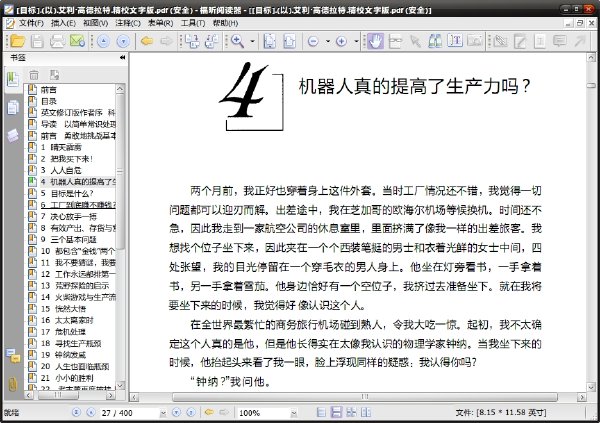The image size is (600, 423).
Task: Open the magnifier tool dropdown arrow
Action: pos(252,41)
